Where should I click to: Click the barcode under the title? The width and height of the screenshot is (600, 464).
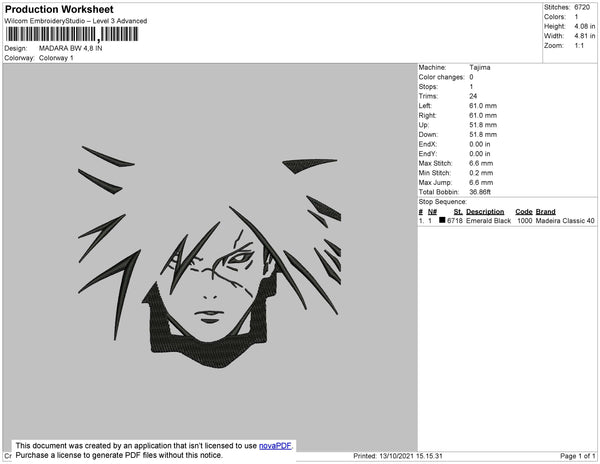72,34
